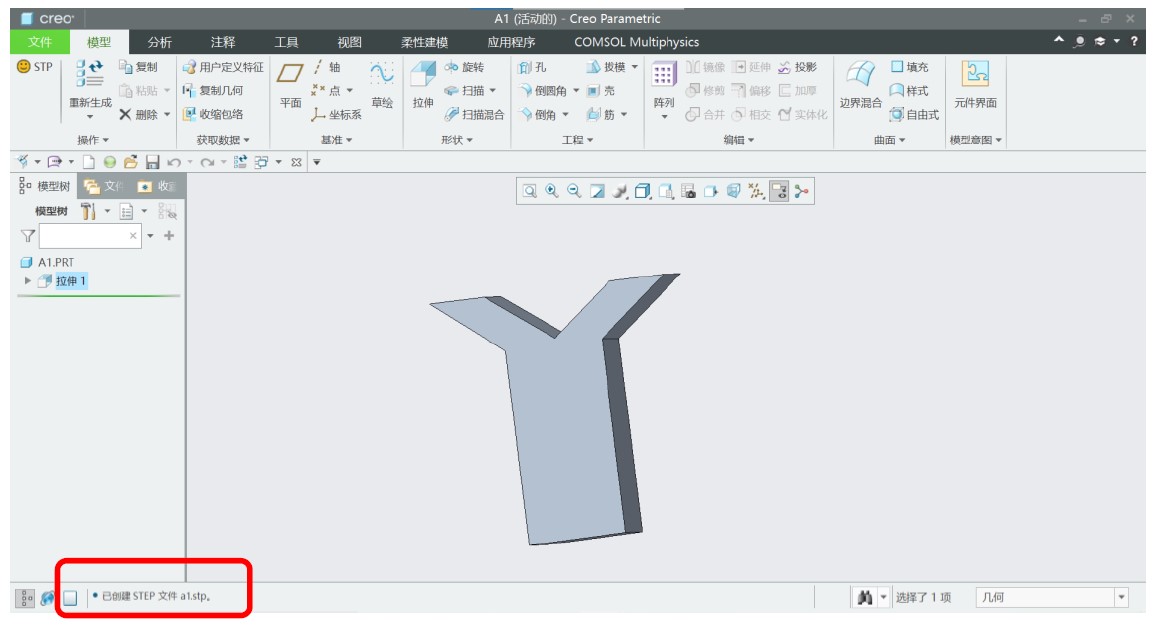The image size is (1155, 627).
Task: Click the 扫描混合 swept blend tool
Action: 474,114
